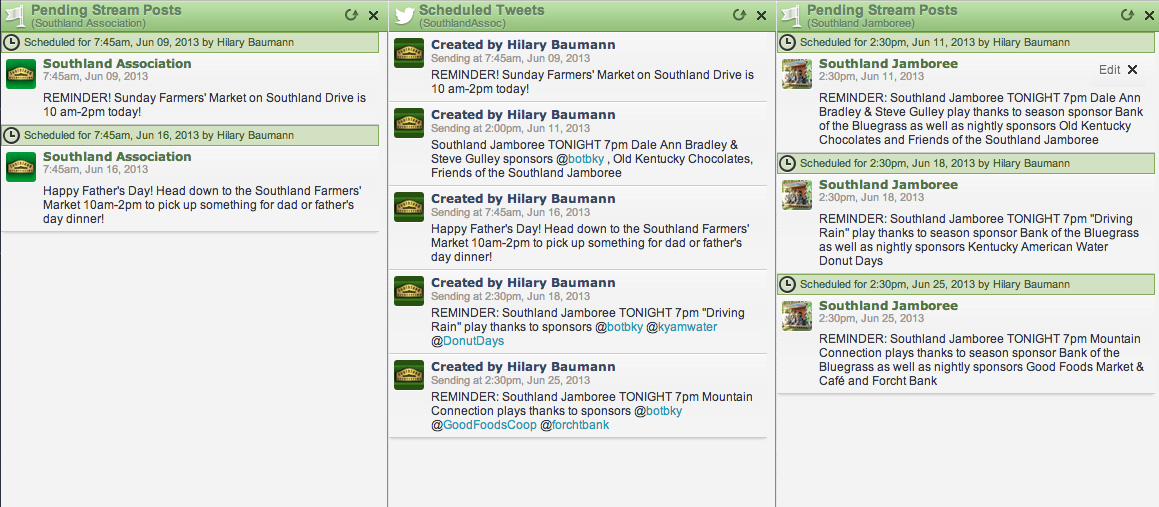
Task: Select 'Created by Hilary Baumann' on Jun 25 tweet
Action: coord(523,367)
